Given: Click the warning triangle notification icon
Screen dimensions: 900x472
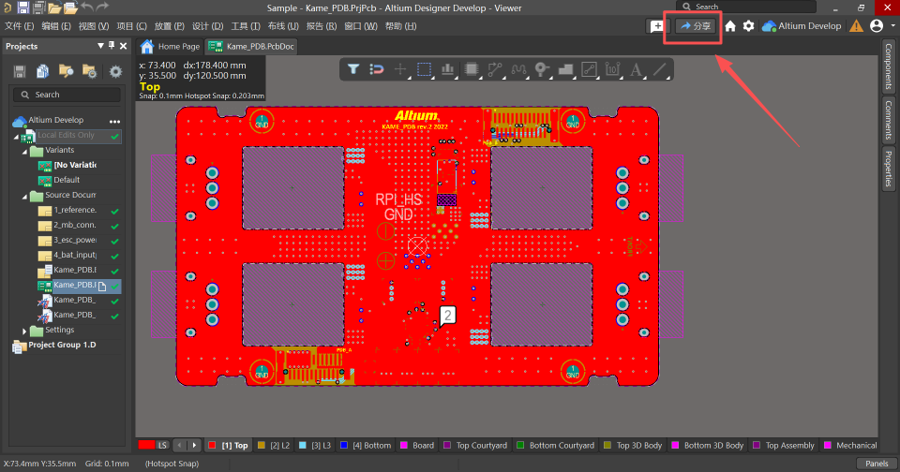Looking at the screenshot, I should [x=856, y=26].
